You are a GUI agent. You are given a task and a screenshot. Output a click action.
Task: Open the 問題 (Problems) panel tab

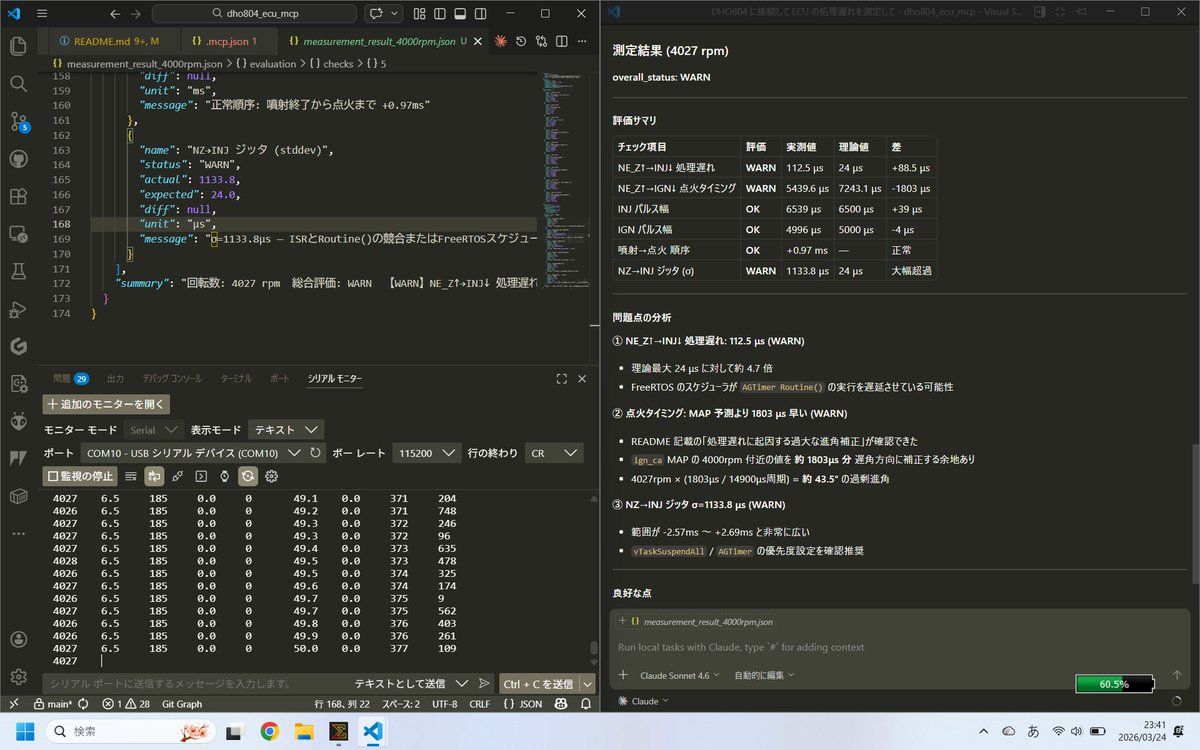[x=70, y=379]
